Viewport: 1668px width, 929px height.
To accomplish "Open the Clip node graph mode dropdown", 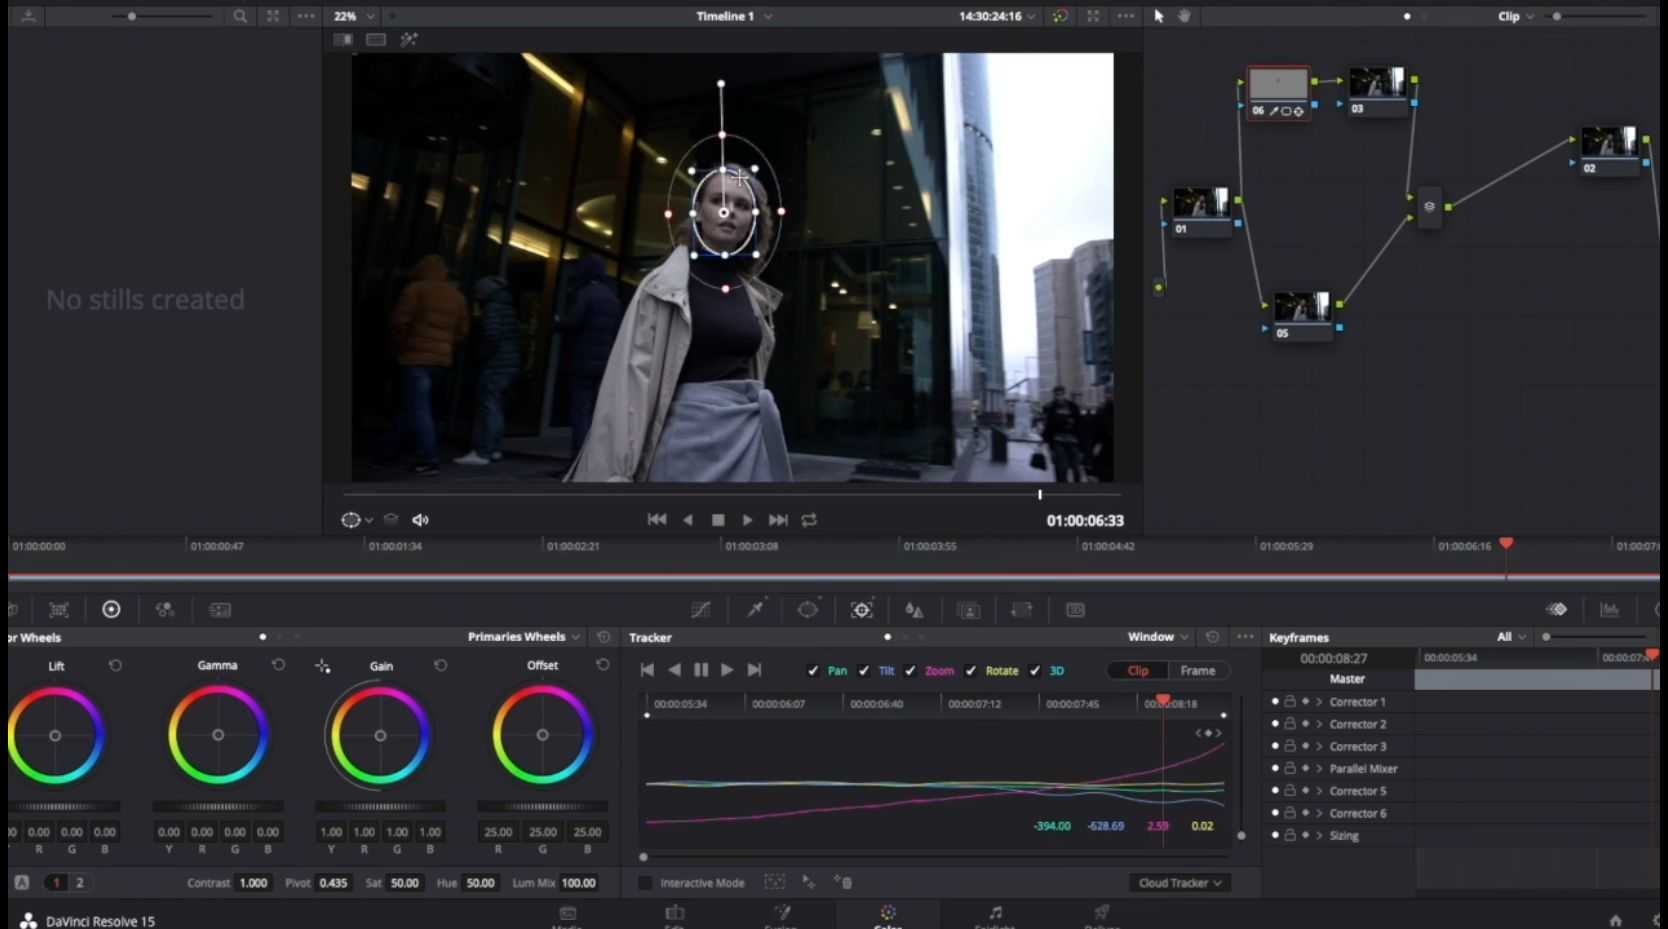I will click(x=1516, y=16).
